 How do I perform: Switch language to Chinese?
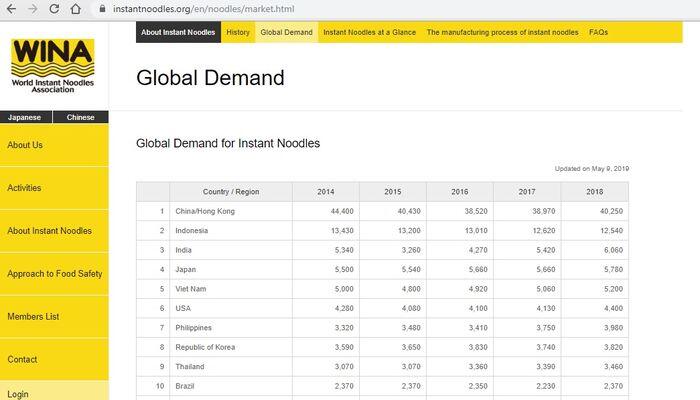[80, 117]
